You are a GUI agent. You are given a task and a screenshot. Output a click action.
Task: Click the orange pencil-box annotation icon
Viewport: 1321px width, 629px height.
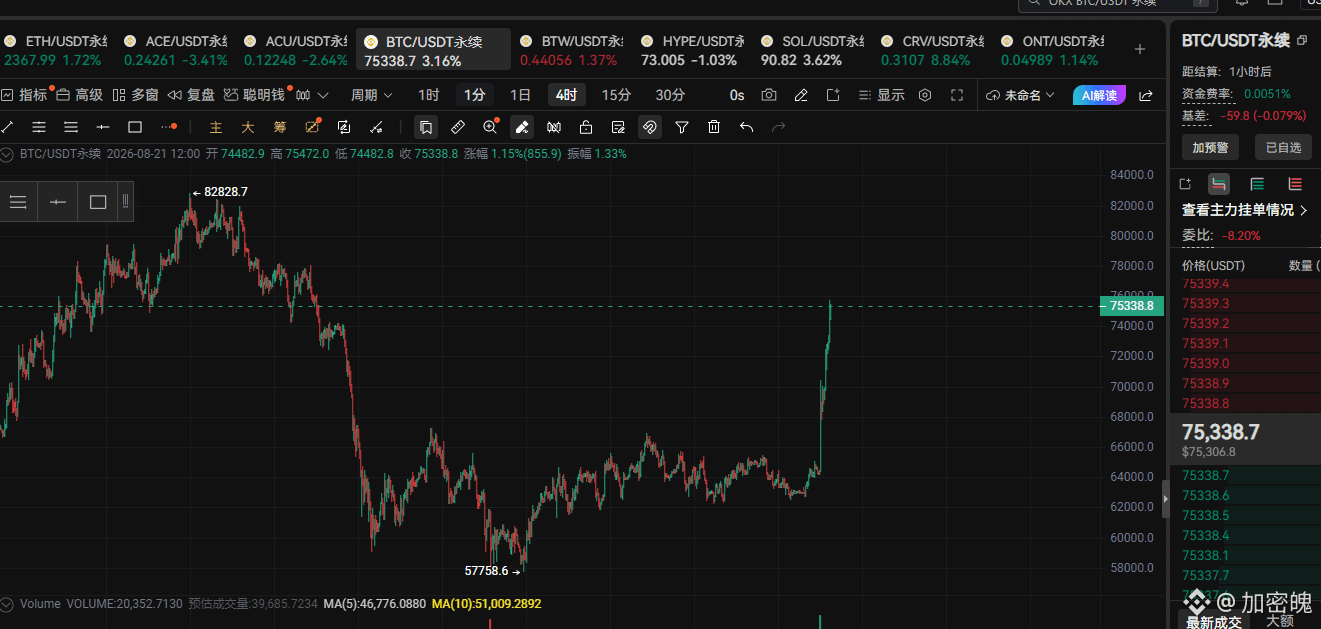[312, 127]
